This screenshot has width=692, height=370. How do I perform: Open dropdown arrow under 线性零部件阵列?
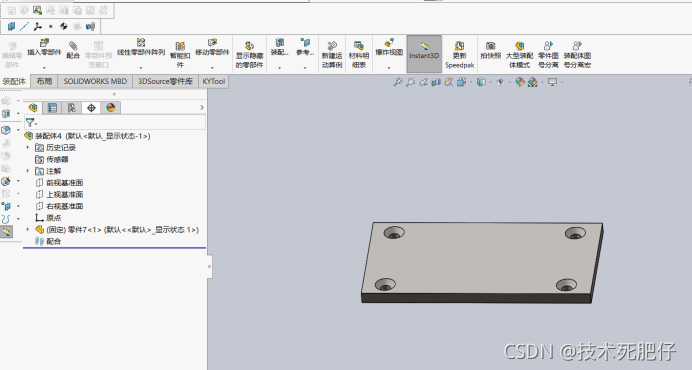point(141,68)
